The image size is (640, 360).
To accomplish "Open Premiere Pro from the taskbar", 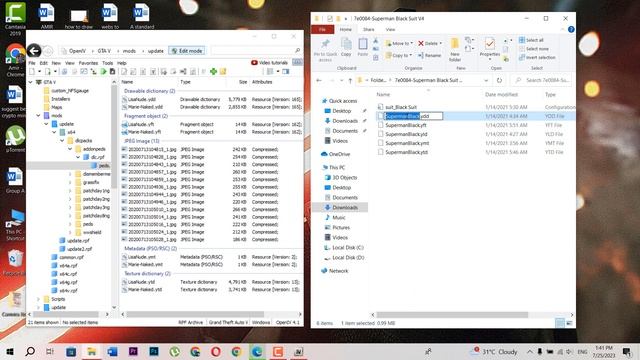I will click(133, 351).
